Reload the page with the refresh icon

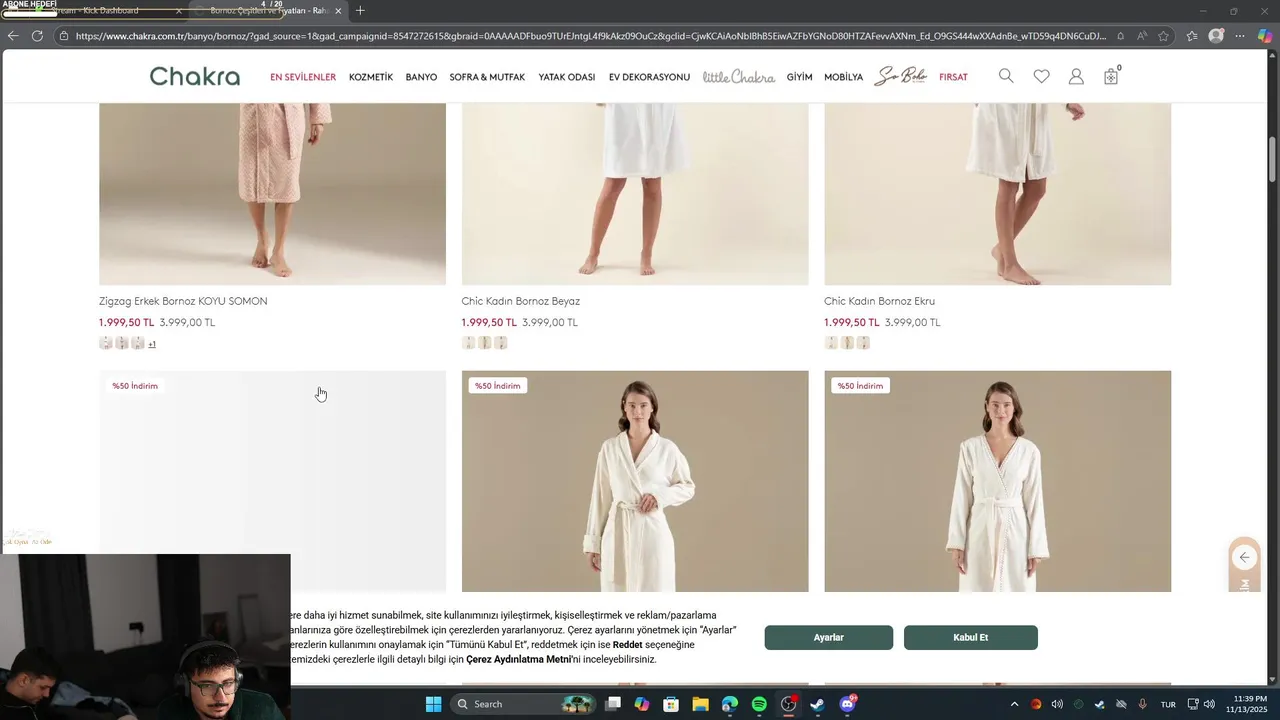tap(37, 36)
